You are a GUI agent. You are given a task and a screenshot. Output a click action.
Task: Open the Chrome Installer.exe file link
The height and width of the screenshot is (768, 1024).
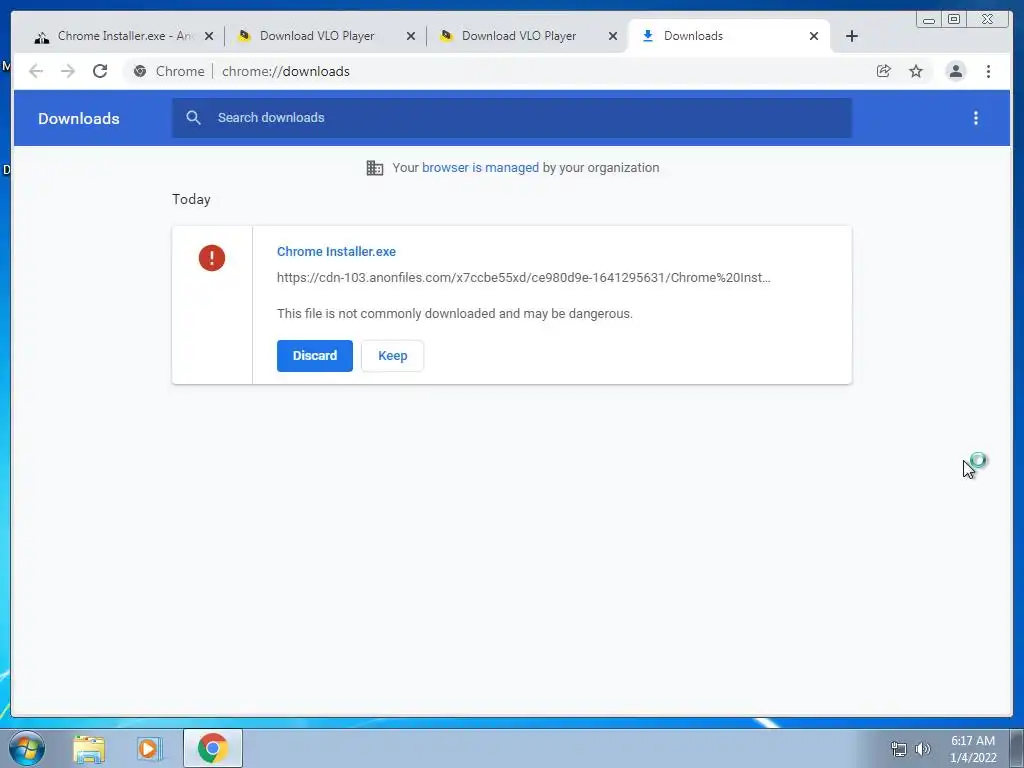point(336,251)
